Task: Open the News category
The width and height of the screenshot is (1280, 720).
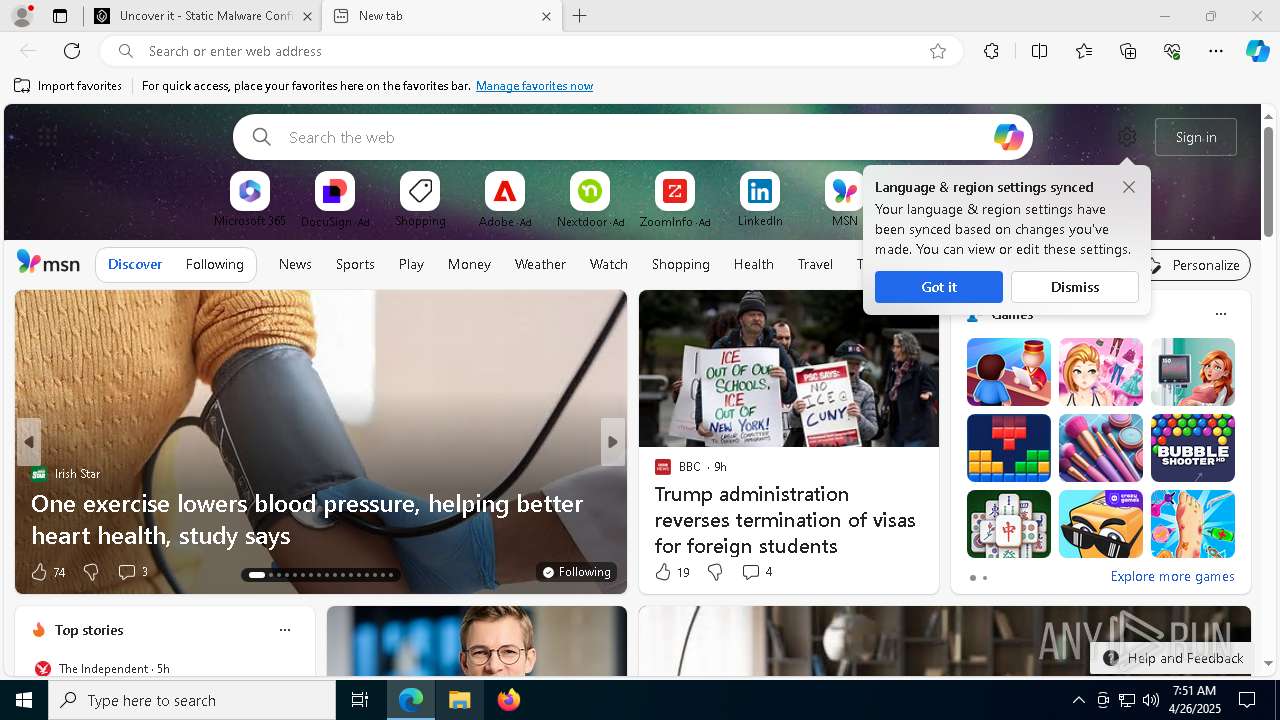Action: tap(295, 264)
